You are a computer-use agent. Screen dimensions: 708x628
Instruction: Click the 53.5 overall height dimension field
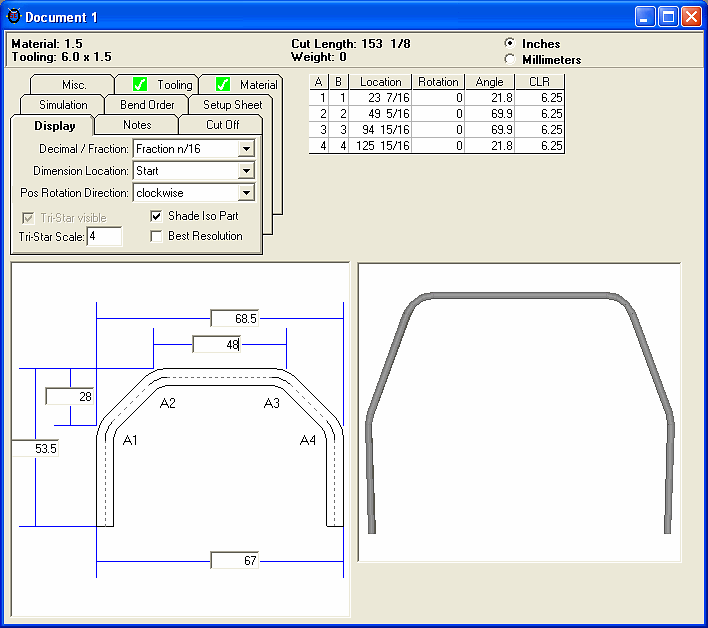[35, 449]
